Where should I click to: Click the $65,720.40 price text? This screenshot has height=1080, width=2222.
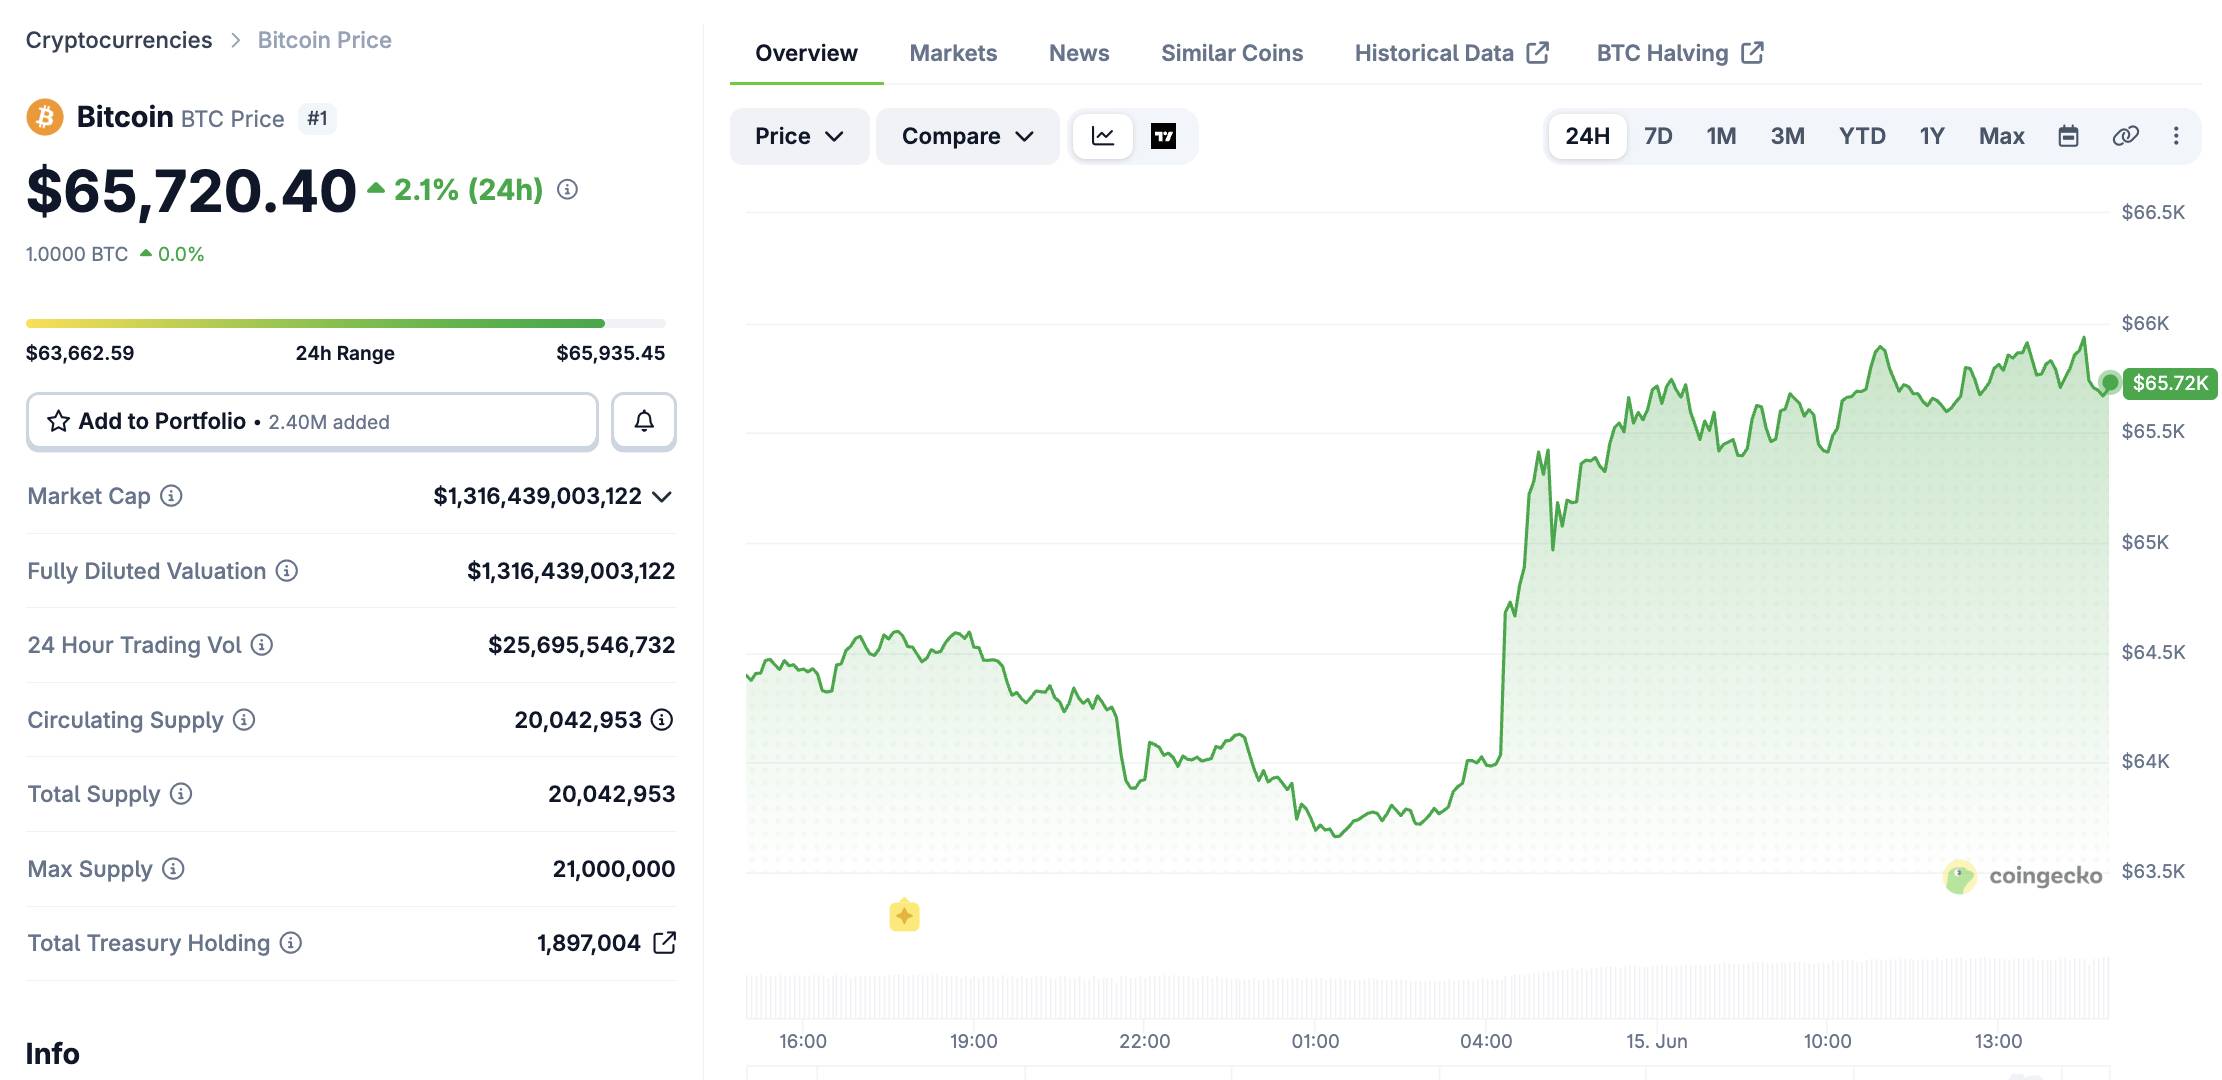click(x=191, y=190)
